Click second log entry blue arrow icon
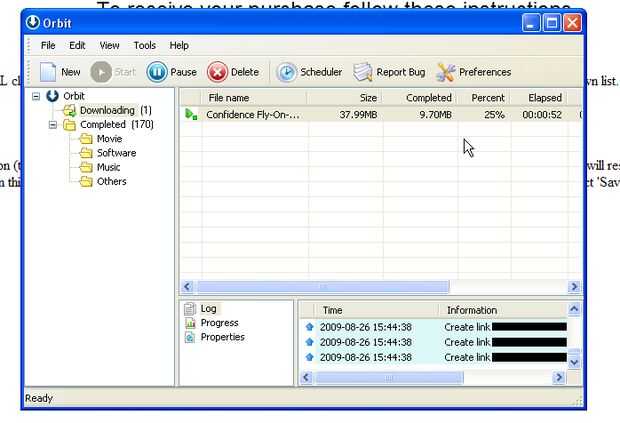Image resolution: width=620 pixels, height=423 pixels. [x=310, y=342]
